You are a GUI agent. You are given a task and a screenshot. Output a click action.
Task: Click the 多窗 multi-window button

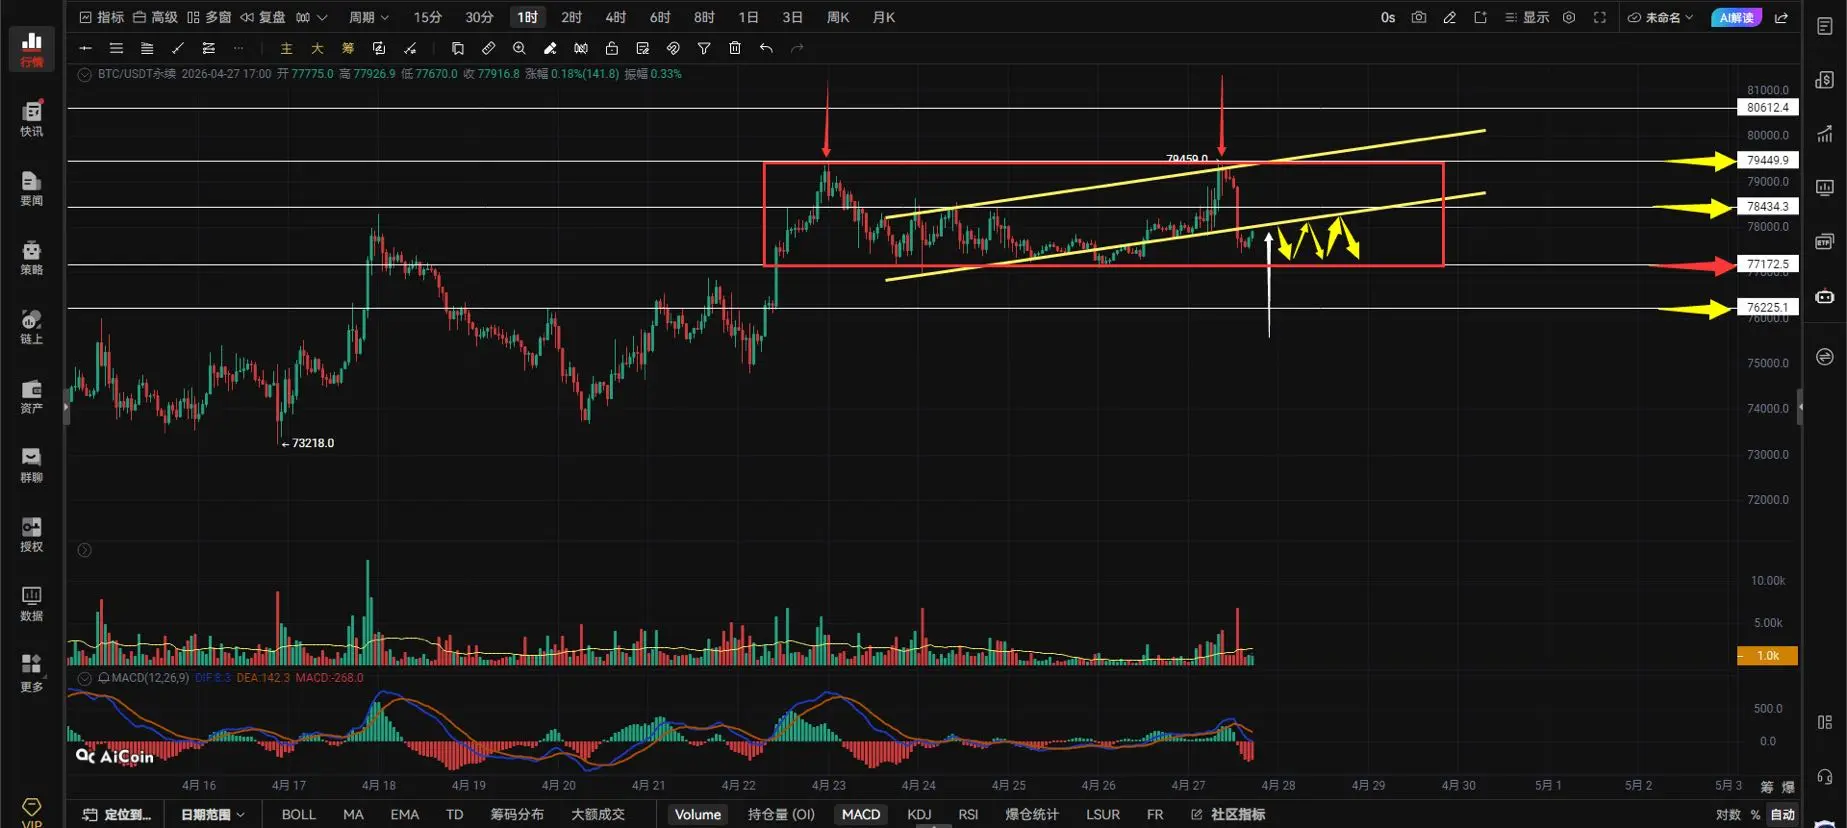coord(209,17)
